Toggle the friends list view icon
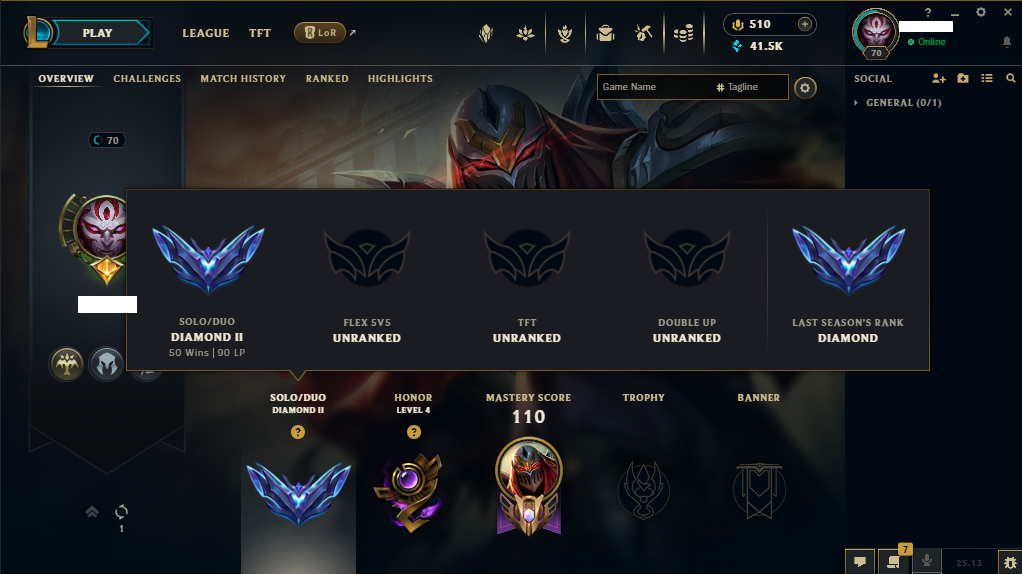Image resolution: width=1022 pixels, height=574 pixels. [x=987, y=78]
